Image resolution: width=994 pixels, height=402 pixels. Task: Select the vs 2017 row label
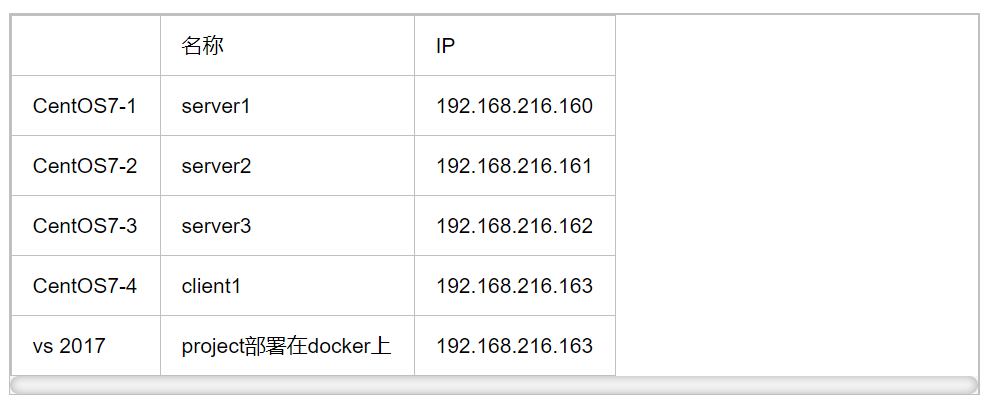point(69,346)
